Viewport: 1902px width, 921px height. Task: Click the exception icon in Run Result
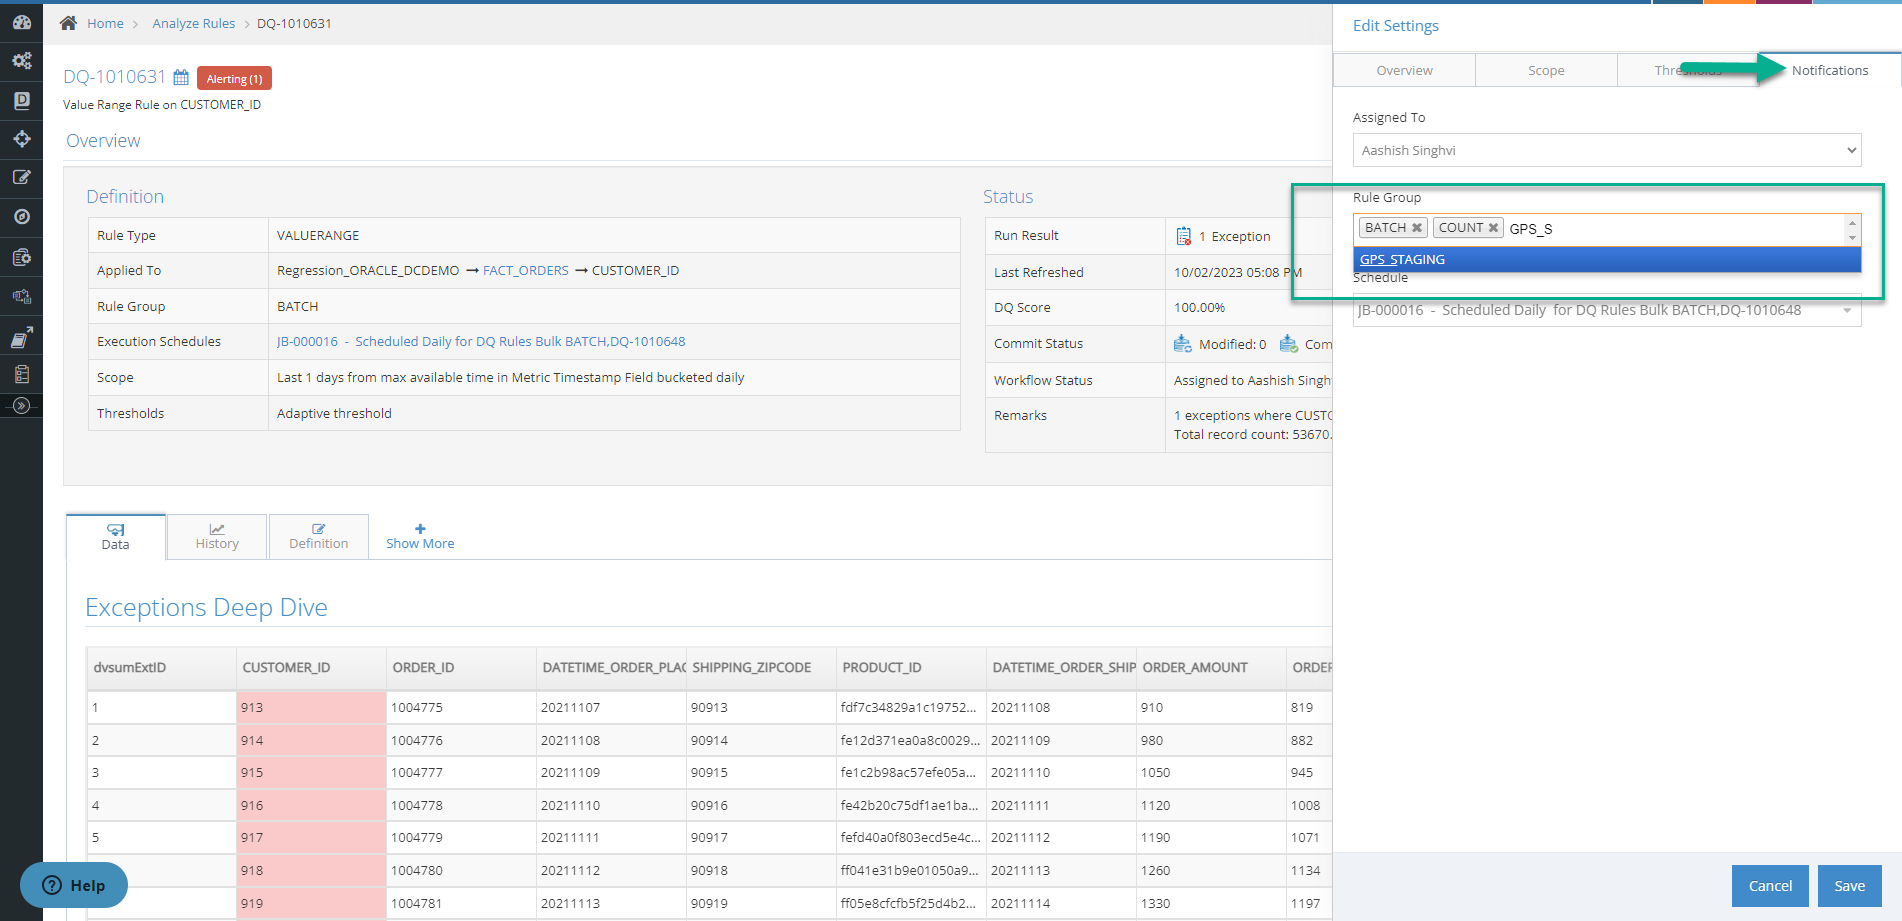[1183, 236]
